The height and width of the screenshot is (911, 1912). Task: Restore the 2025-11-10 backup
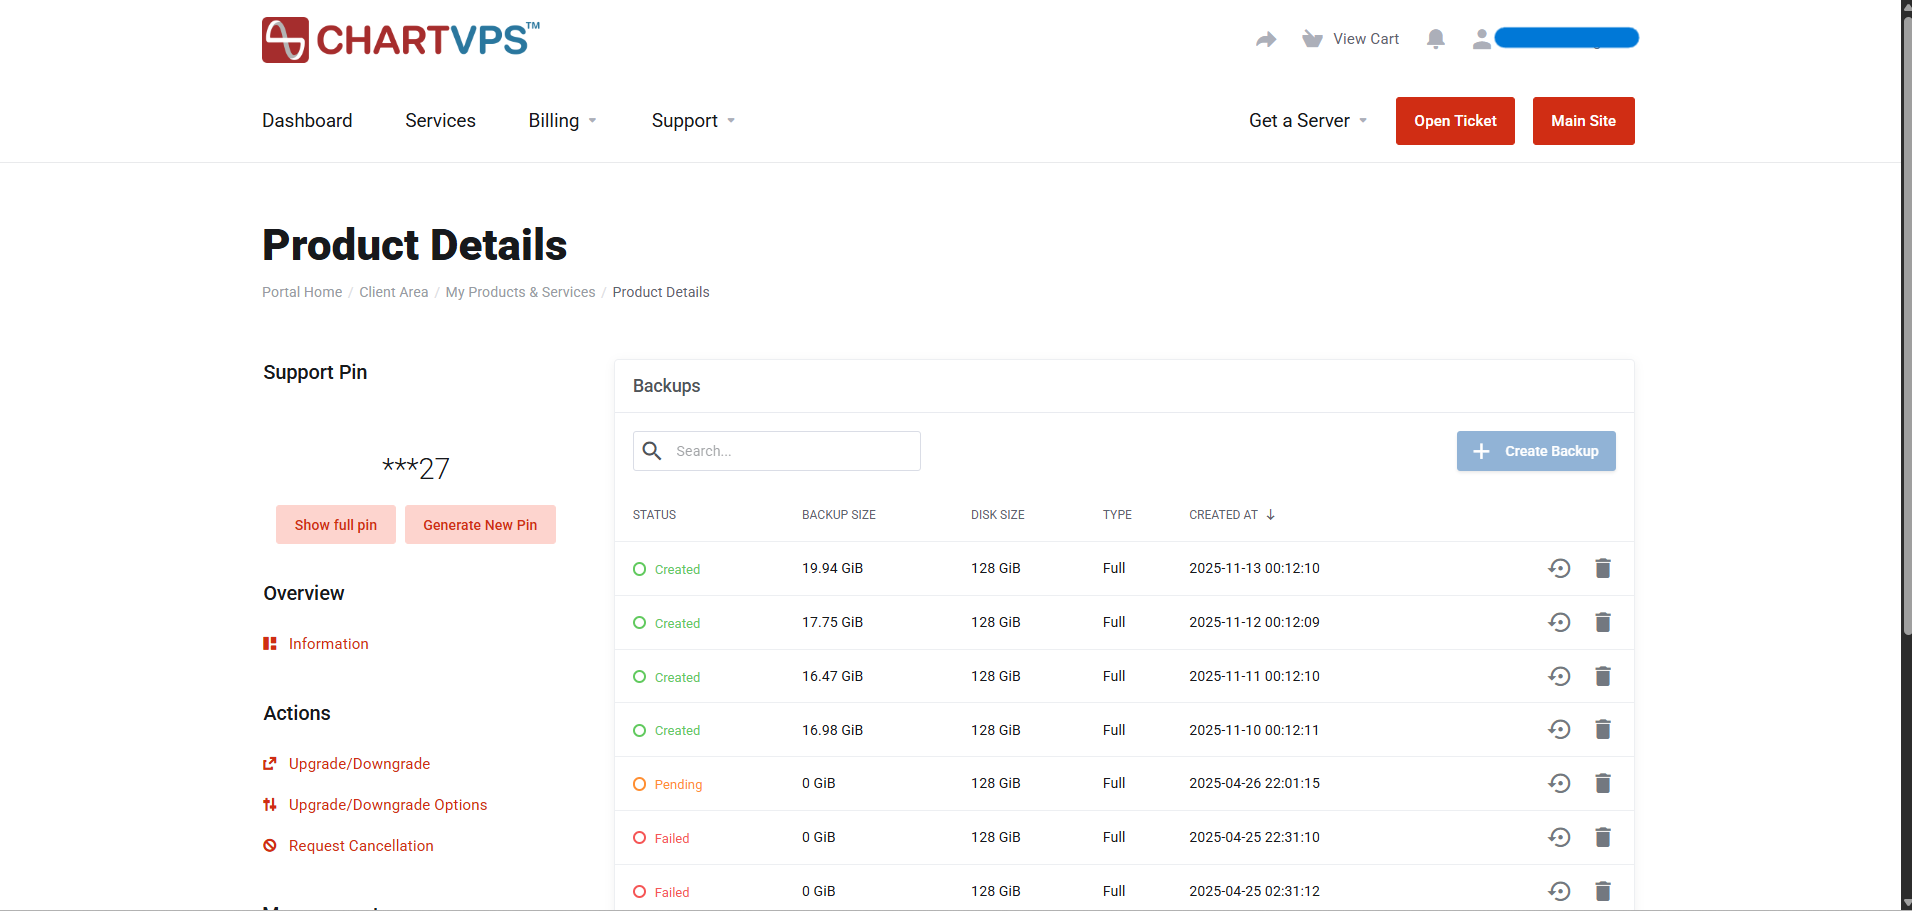(x=1559, y=730)
